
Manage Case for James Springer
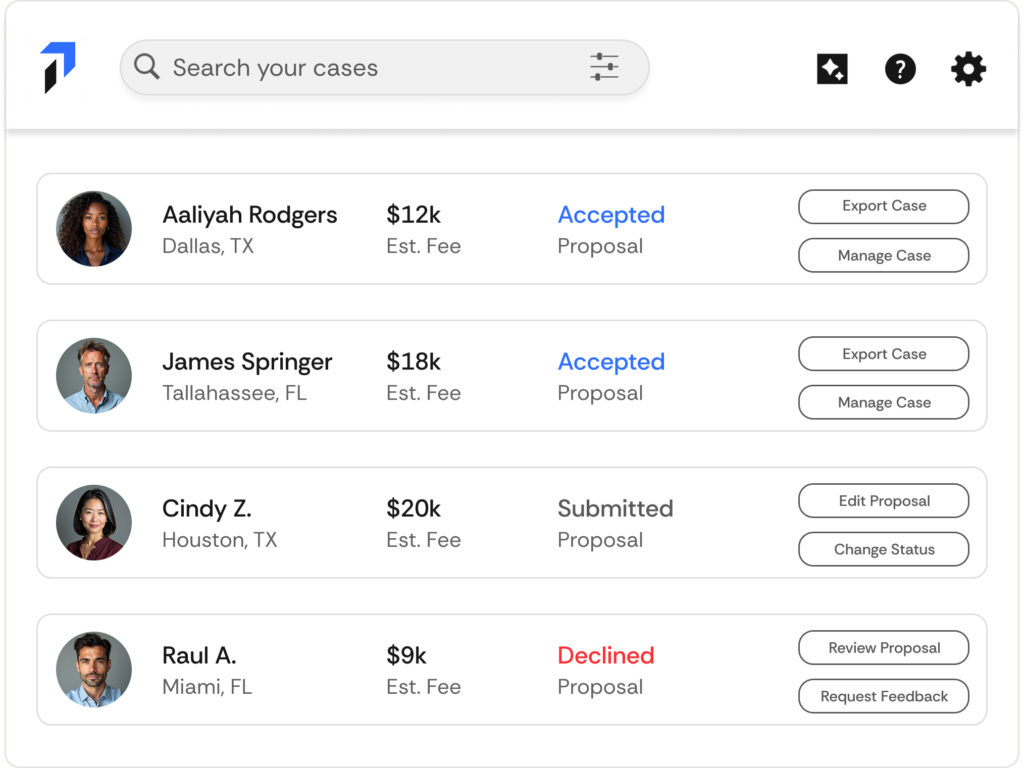tap(884, 402)
